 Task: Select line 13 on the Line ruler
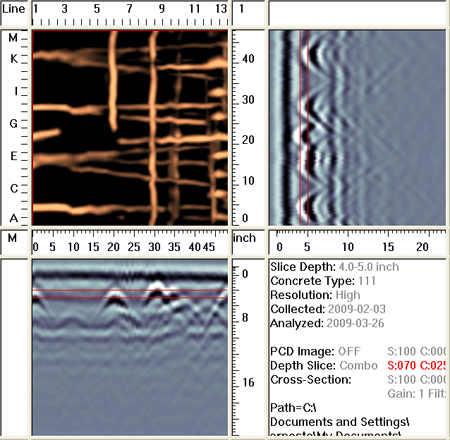[221, 9]
